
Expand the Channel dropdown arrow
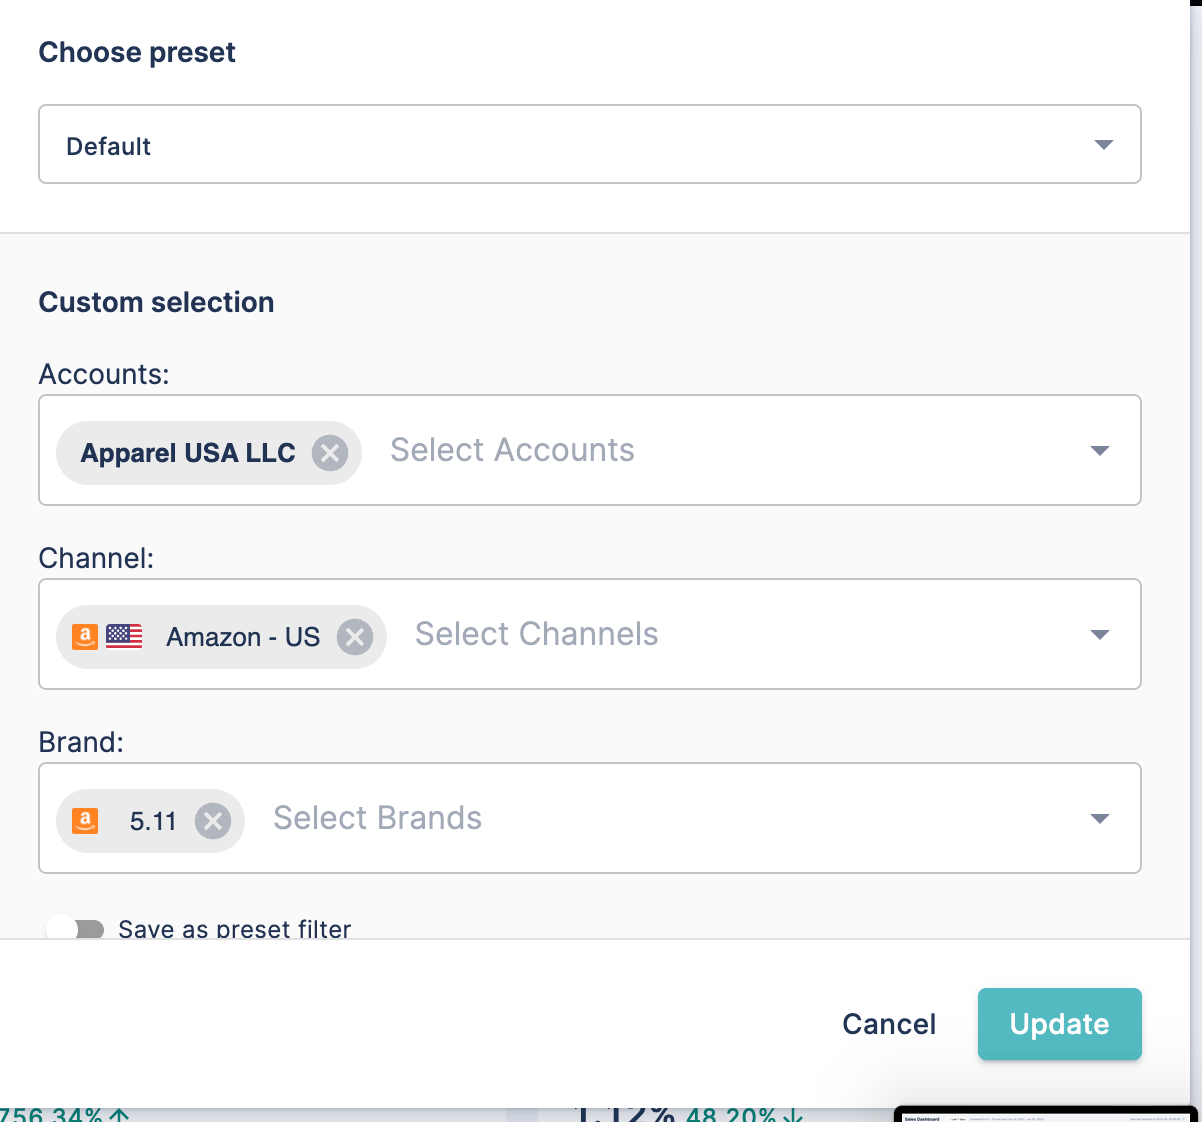click(x=1099, y=635)
